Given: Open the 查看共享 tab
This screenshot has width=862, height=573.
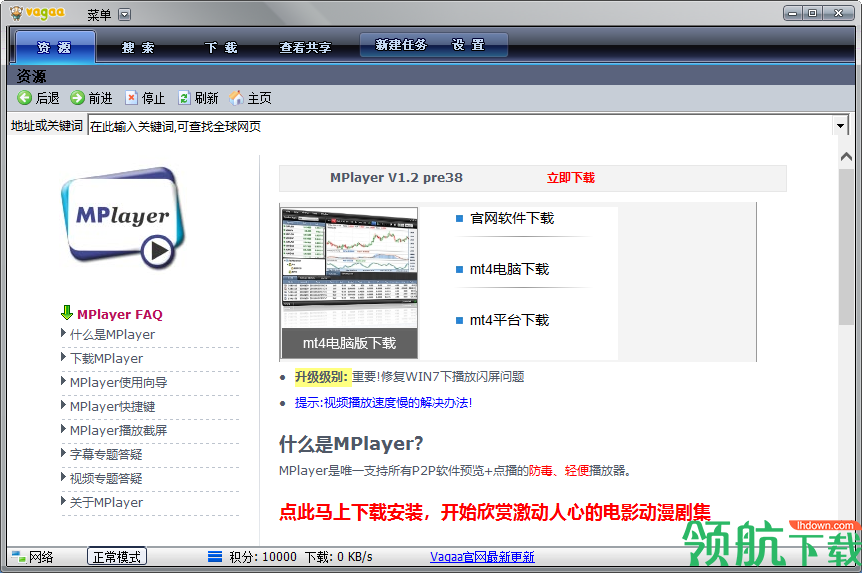Looking at the screenshot, I should [x=305, y=48].
